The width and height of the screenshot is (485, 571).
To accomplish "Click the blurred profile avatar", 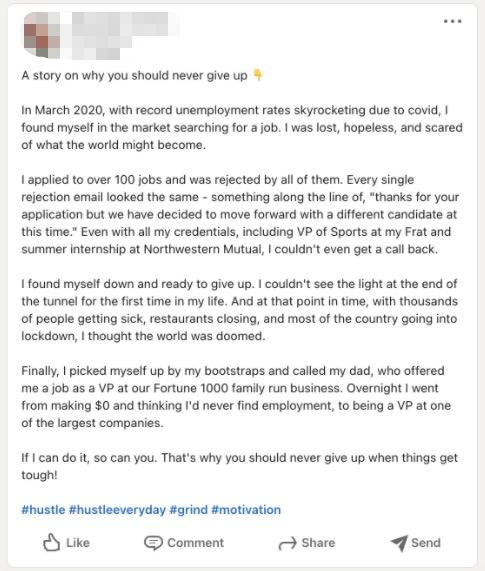I will point(42,35).
